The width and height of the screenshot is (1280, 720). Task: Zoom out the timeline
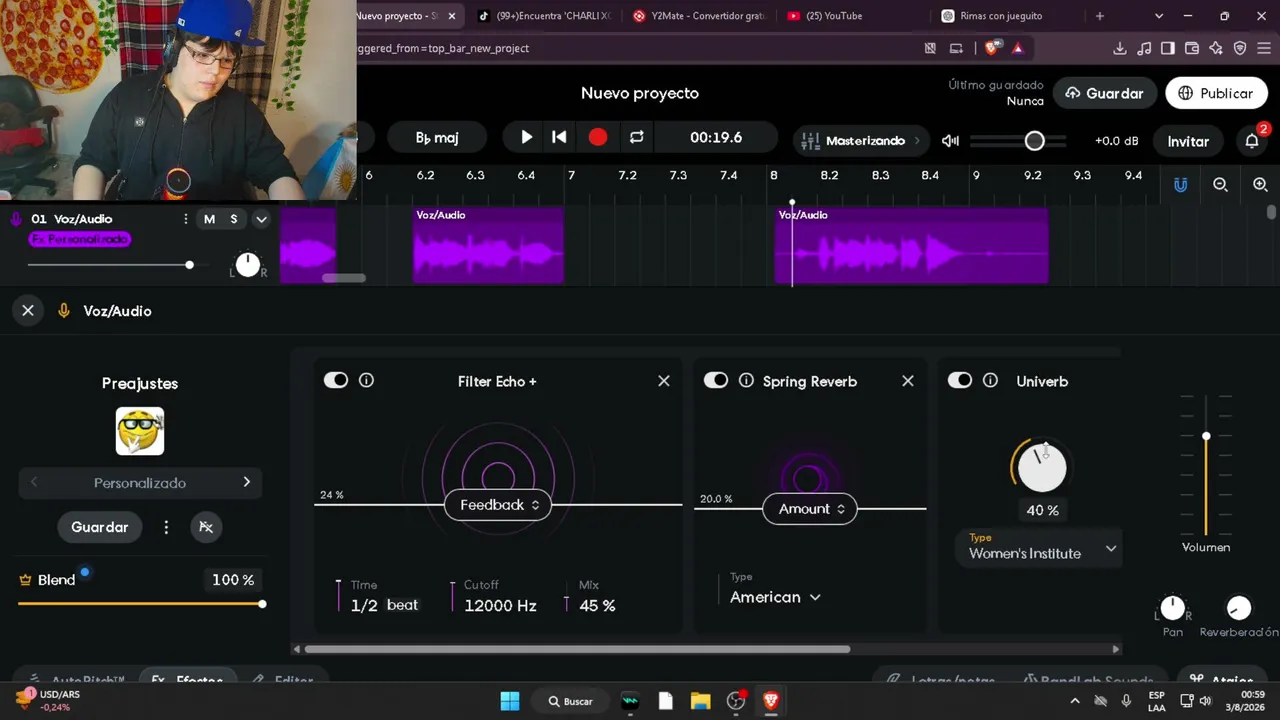click(x=1220, y=185)
